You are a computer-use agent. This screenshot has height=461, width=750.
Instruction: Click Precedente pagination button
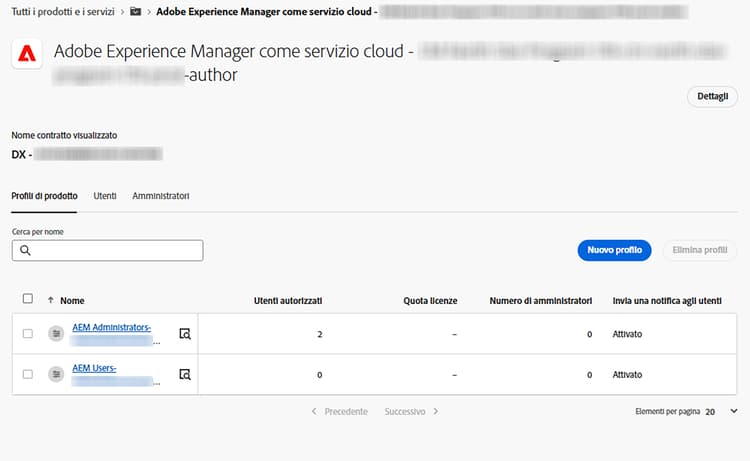[x=340, y=411]
